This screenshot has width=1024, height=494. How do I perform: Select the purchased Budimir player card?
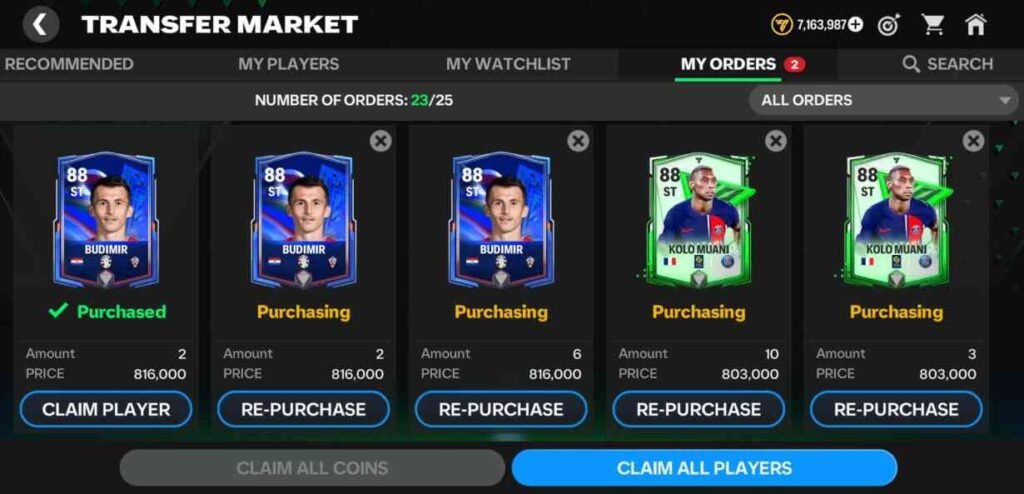click(x=106, y=220)
